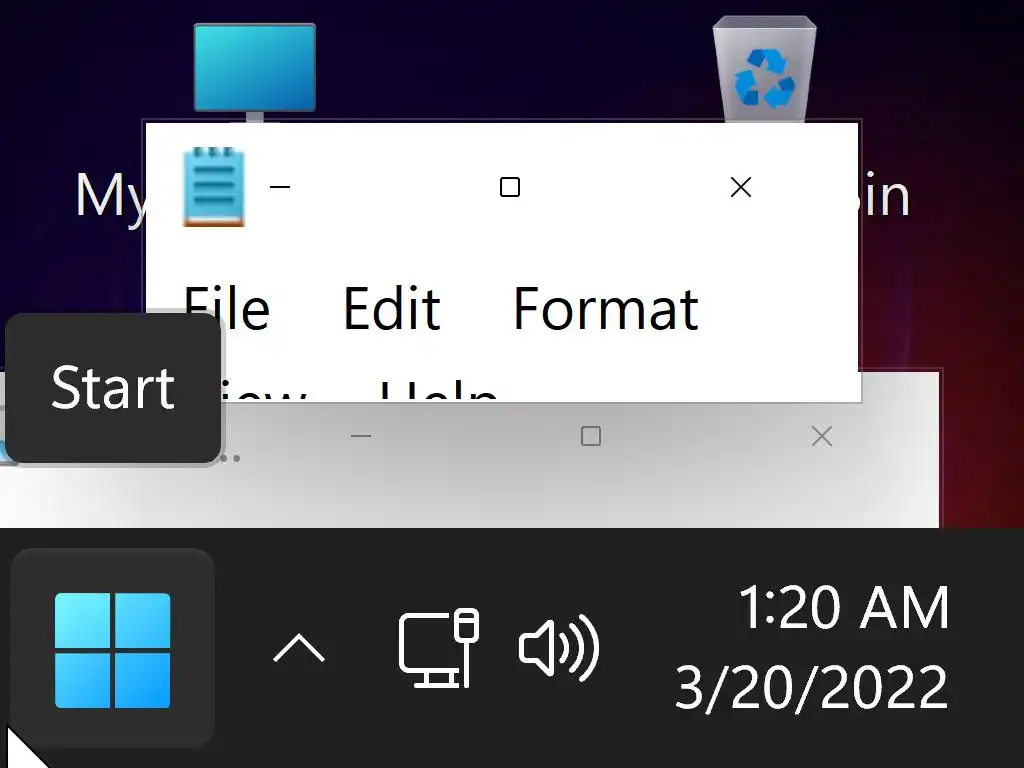The image size is (1024, 768).
Task: Open the Edit menu in Notepad
Action: 391,309
